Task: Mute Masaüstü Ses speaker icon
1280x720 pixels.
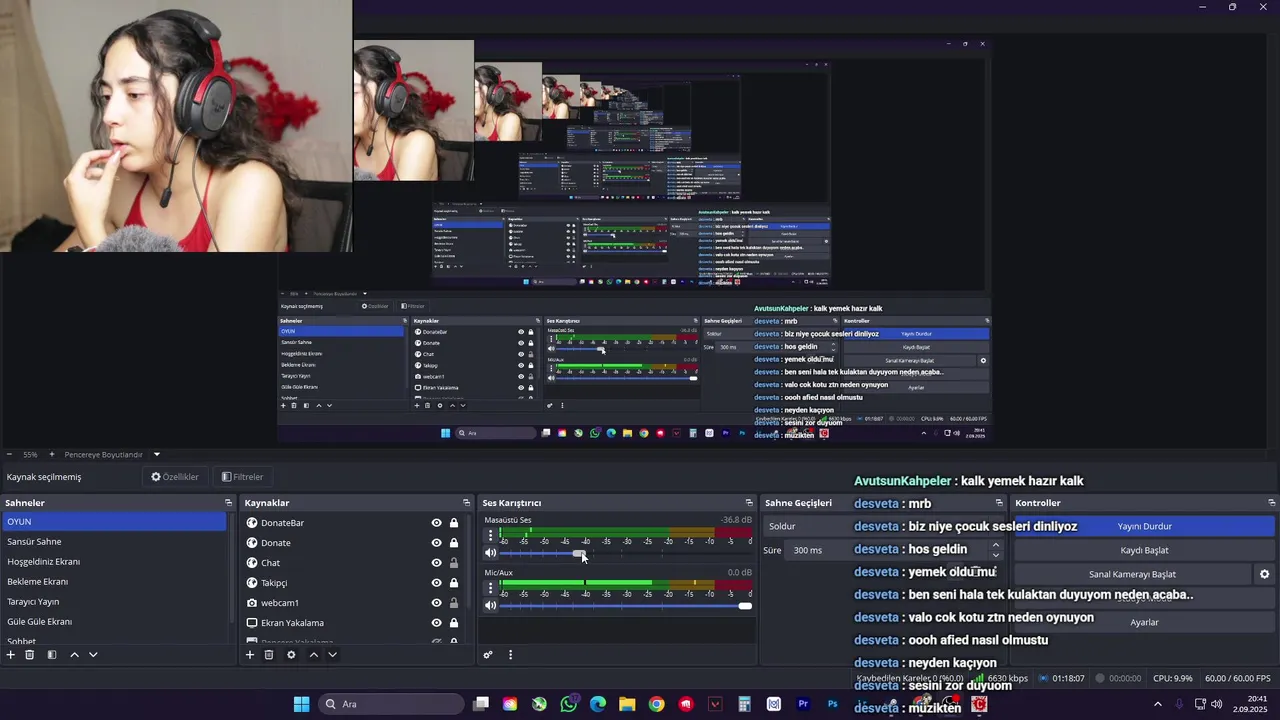Action: point(490,553)
